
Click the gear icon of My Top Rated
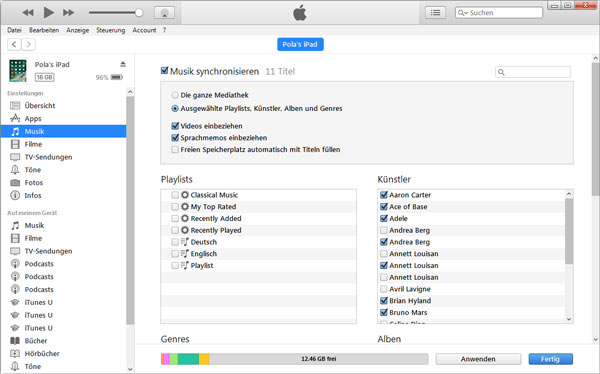pos(185,207)
